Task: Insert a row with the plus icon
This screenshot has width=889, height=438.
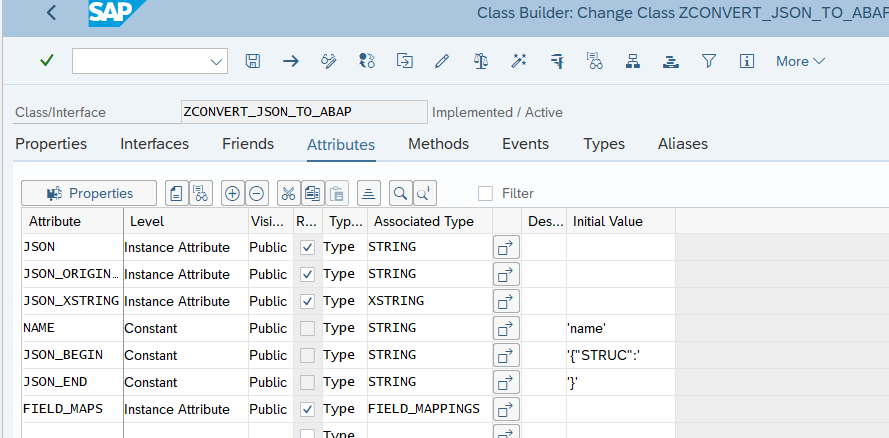Action: click(232, 194)
